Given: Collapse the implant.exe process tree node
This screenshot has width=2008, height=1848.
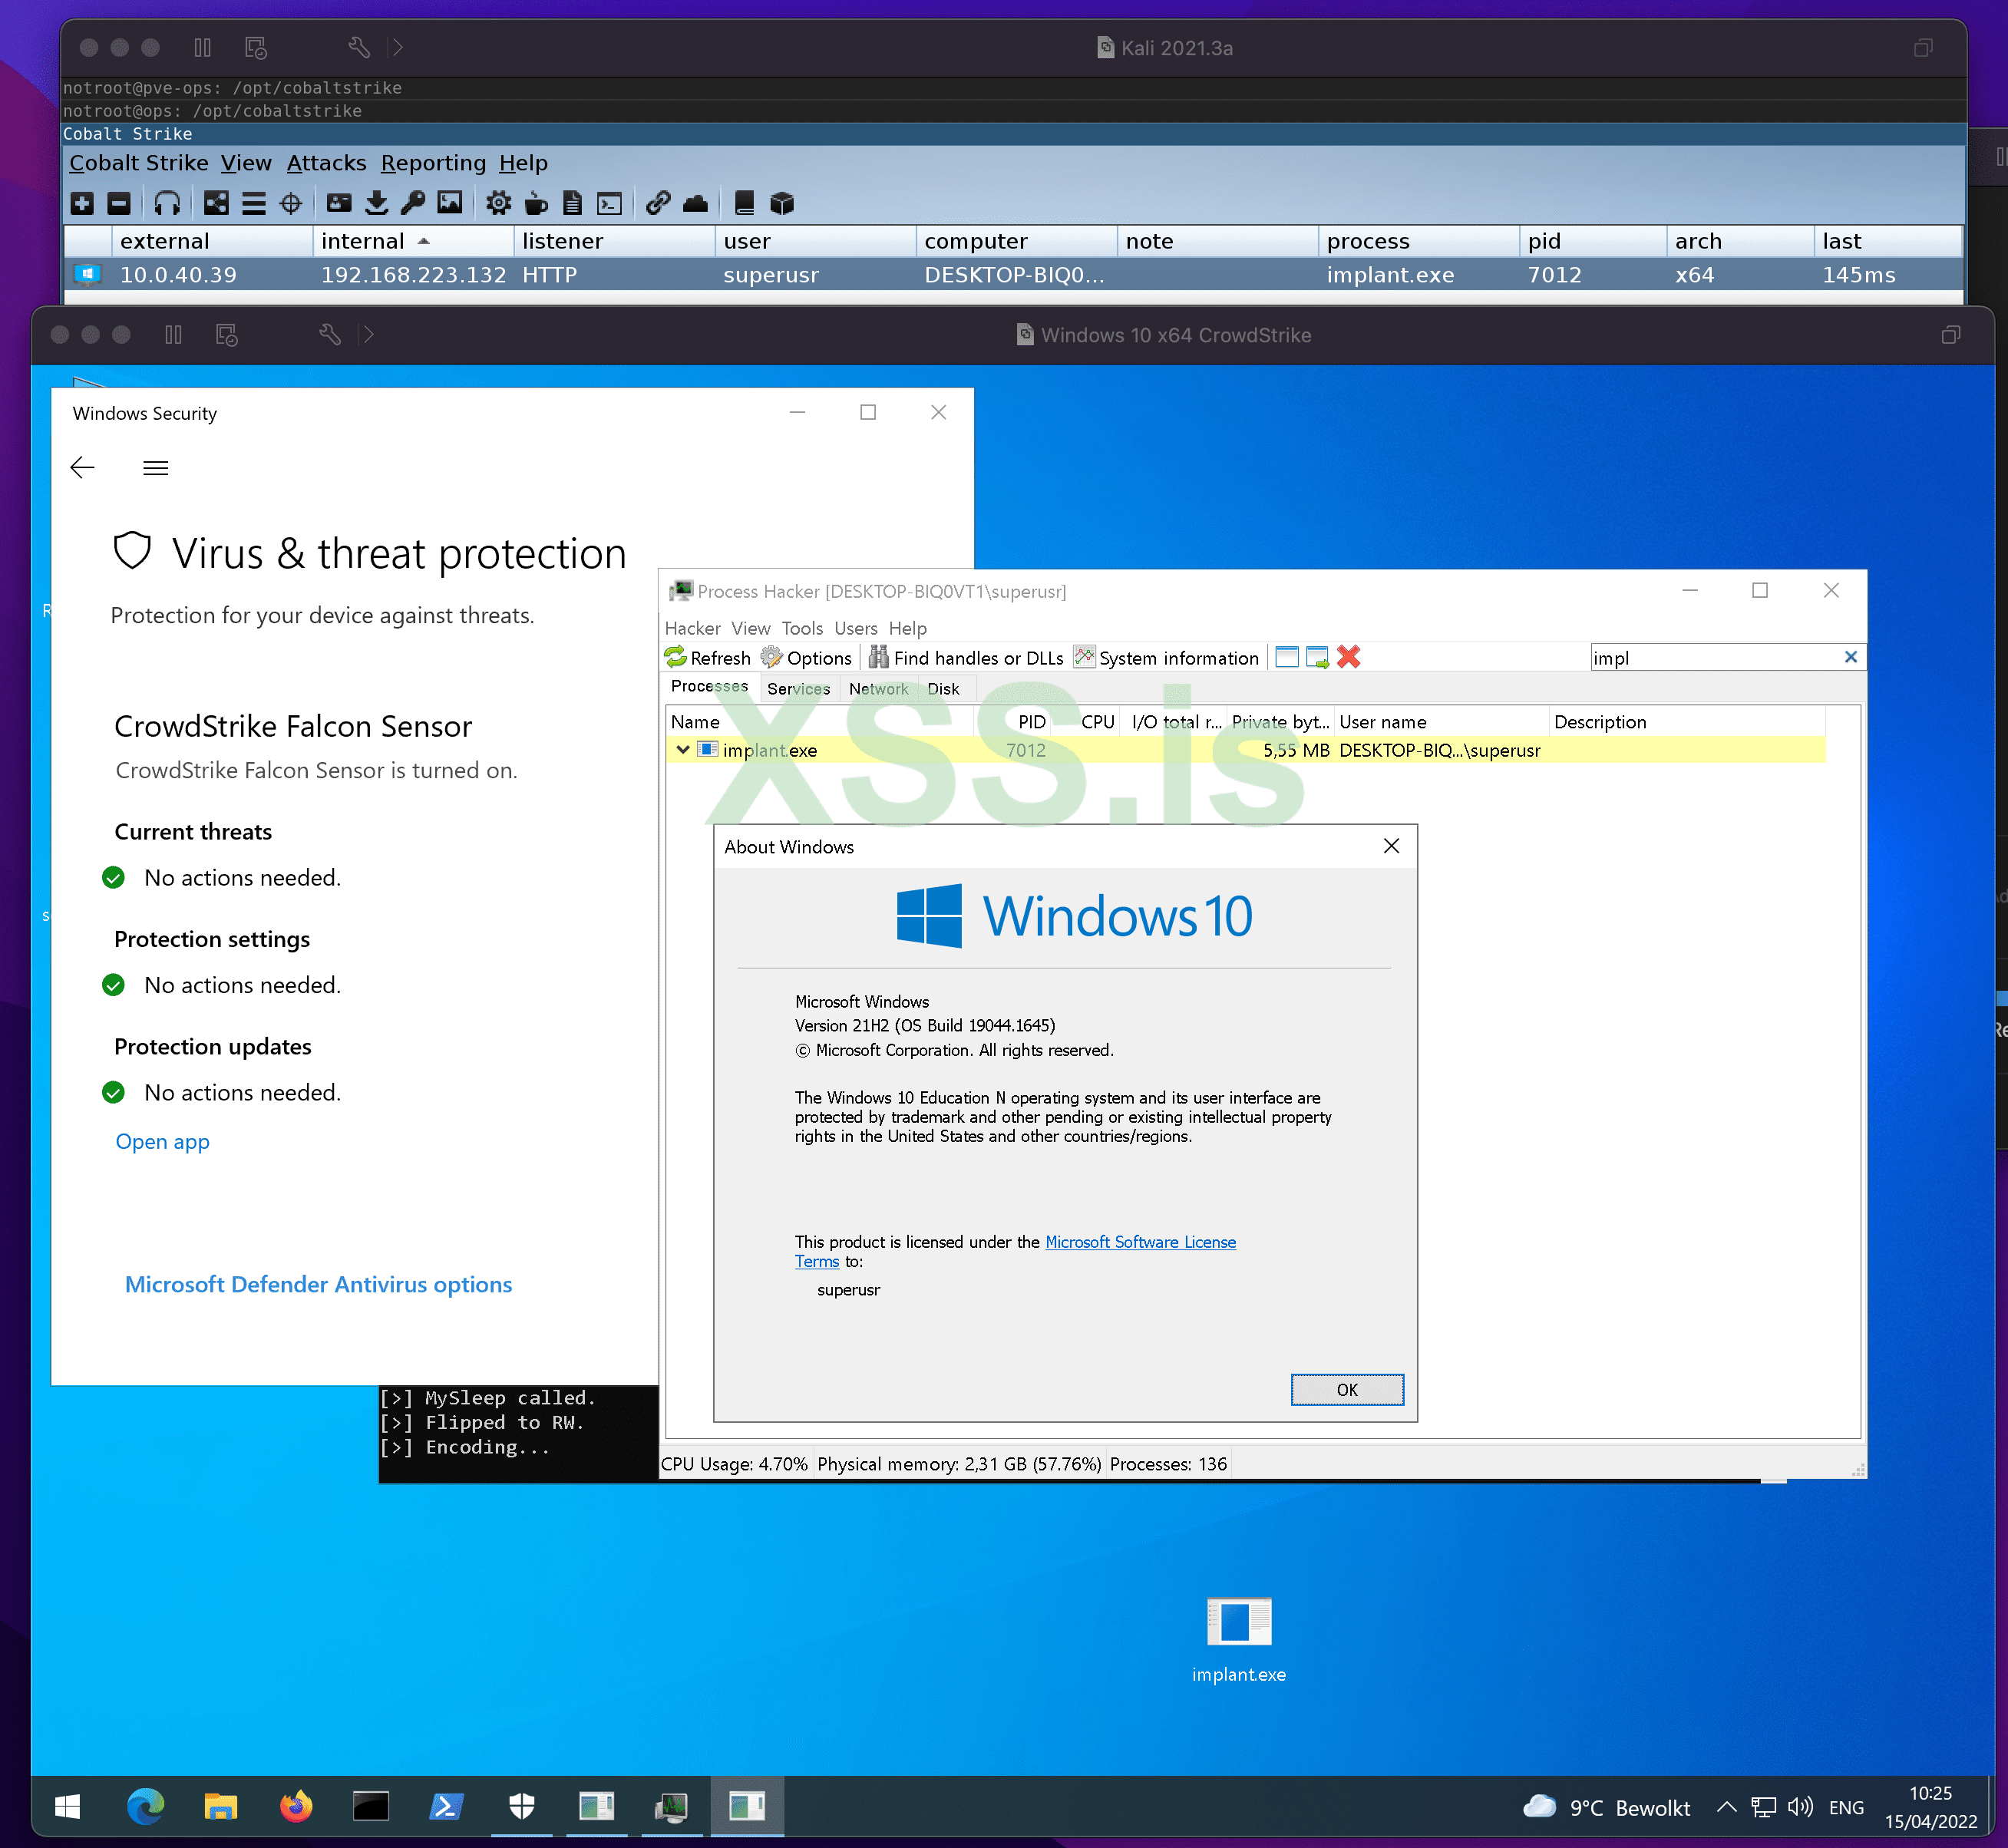Looking at the screenshot, I should [683, 750].
